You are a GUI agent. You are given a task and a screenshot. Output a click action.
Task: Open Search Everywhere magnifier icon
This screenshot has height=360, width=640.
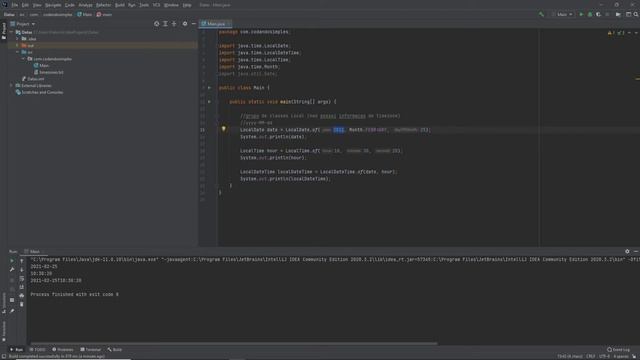pos(636,14)
